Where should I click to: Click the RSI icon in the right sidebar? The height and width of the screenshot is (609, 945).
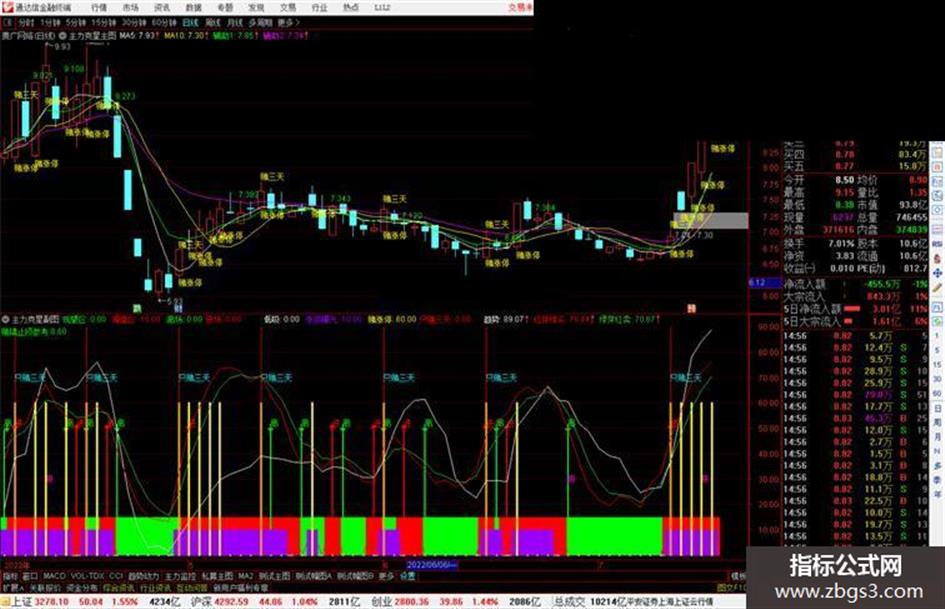(x=937, y=244)
